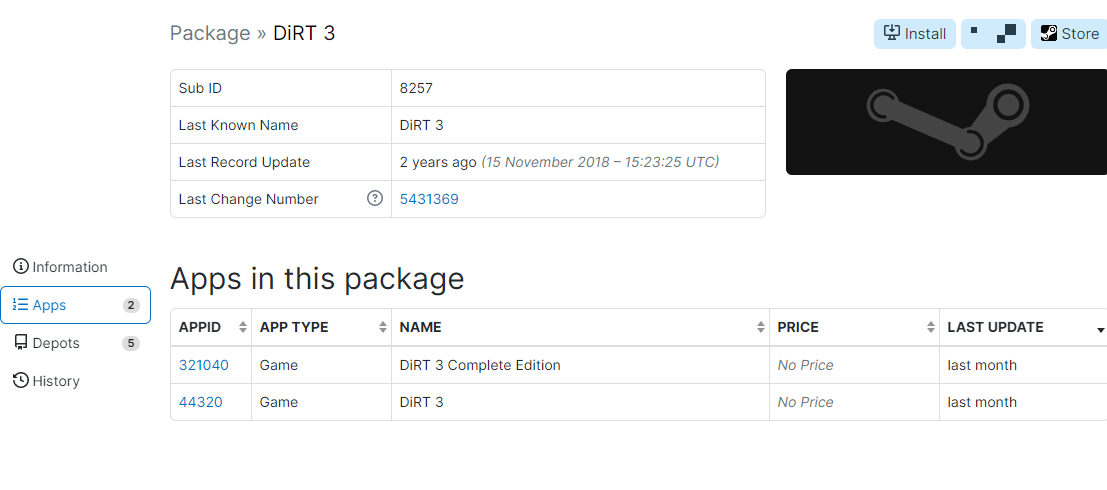
Task: Open app ID 44320 link
Action: 201,402
